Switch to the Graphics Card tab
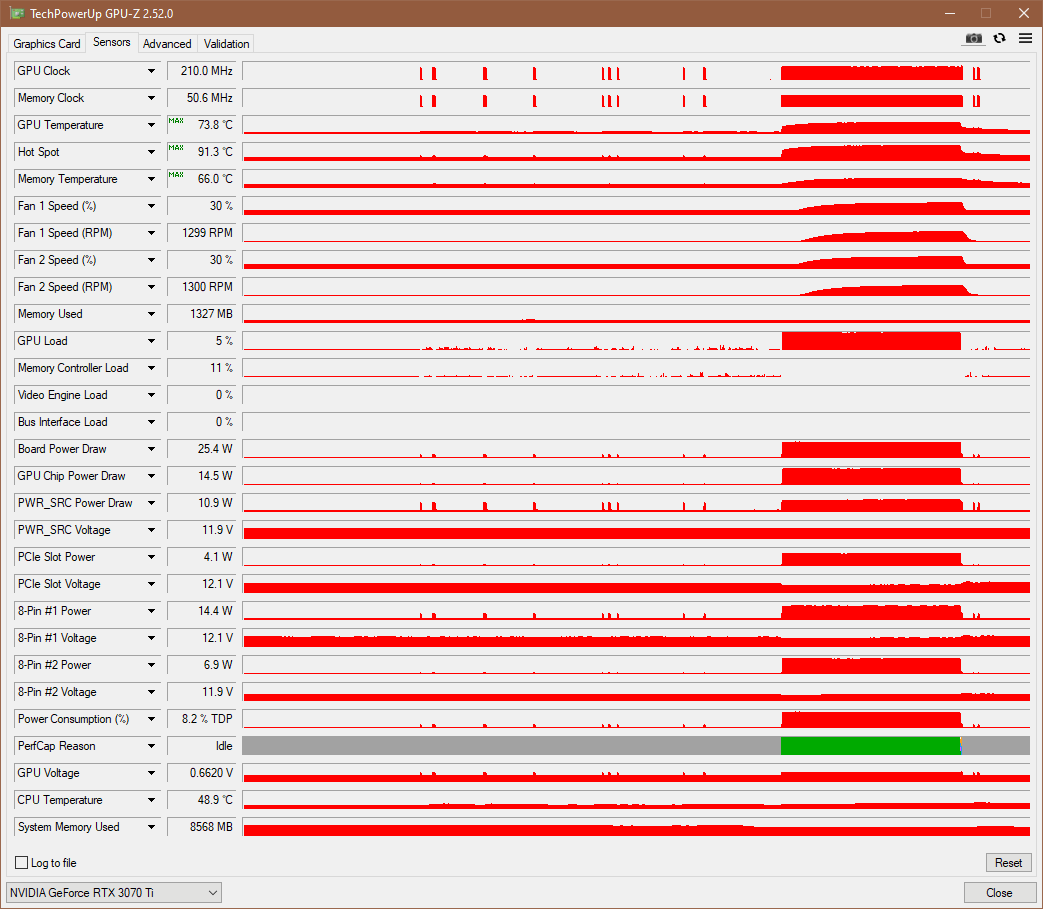 [47, 44]
